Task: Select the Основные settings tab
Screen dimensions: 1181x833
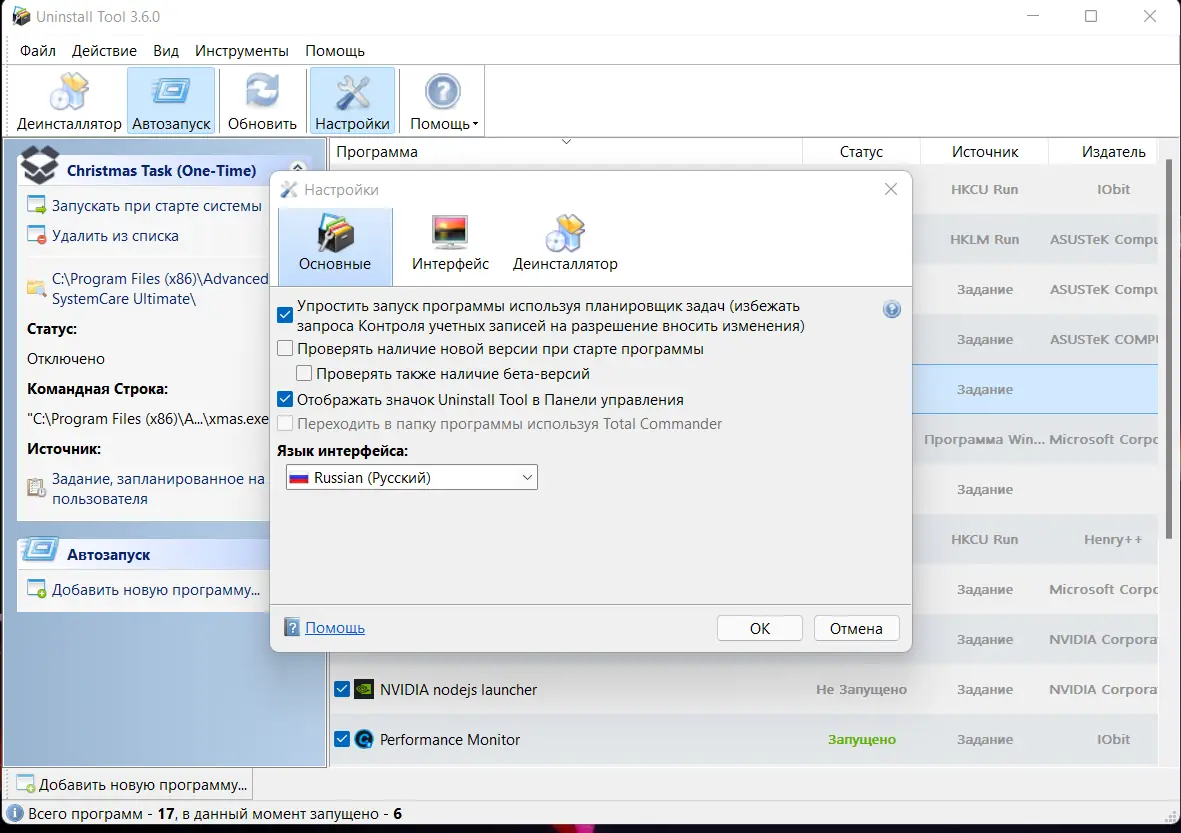Action: coord(335,246)
